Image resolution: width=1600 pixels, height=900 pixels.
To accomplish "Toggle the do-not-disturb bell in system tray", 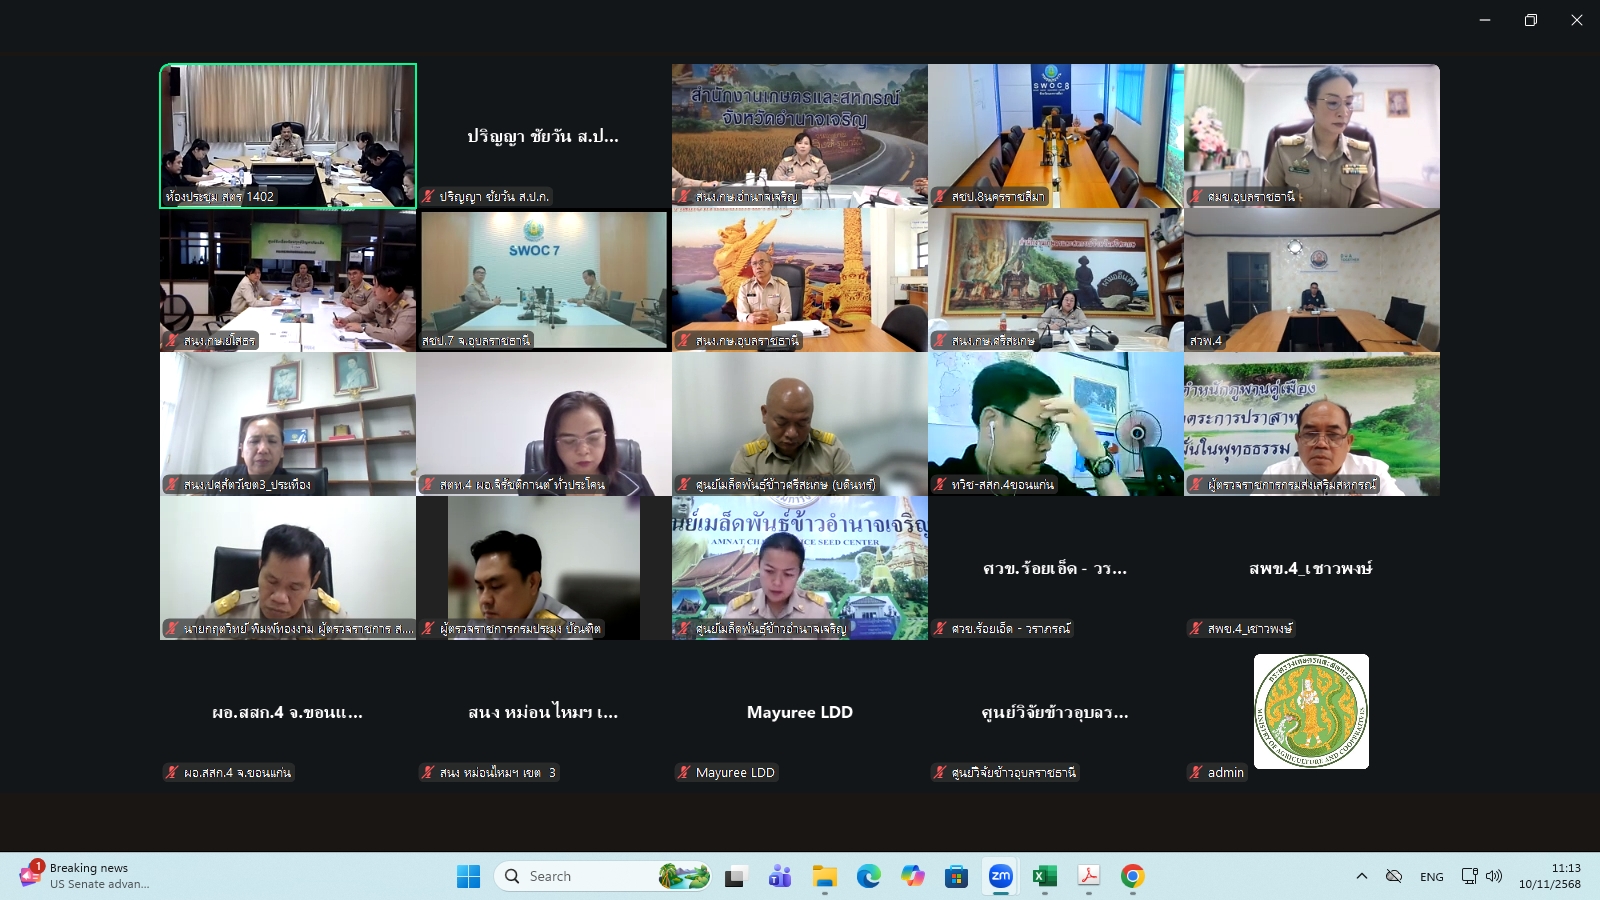I will point(1394,875).
